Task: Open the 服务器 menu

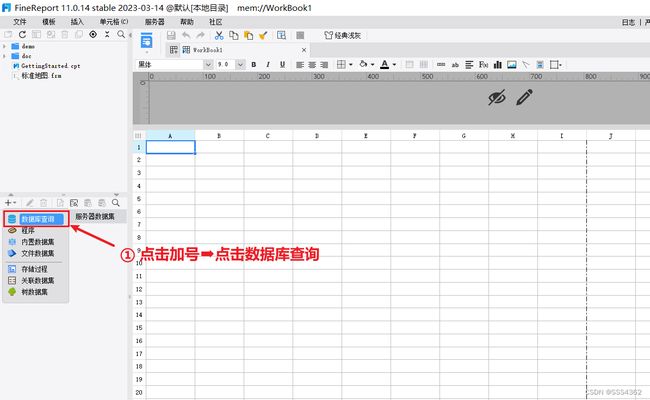Action: tap(155, 22)
